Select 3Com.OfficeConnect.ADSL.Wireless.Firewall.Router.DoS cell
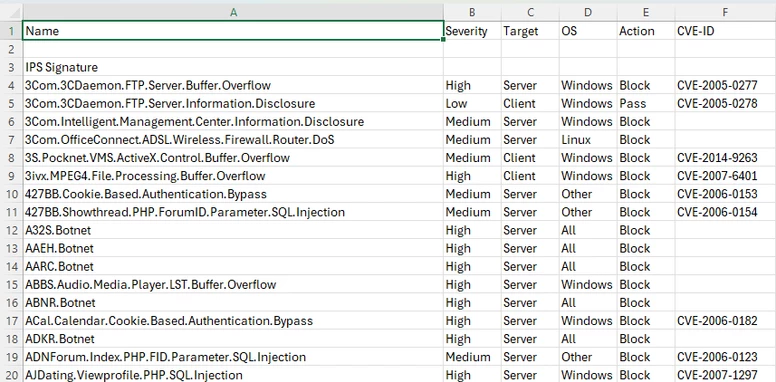Screen dimensions: 776x382 pyautogui.click(x=233, y=140)
